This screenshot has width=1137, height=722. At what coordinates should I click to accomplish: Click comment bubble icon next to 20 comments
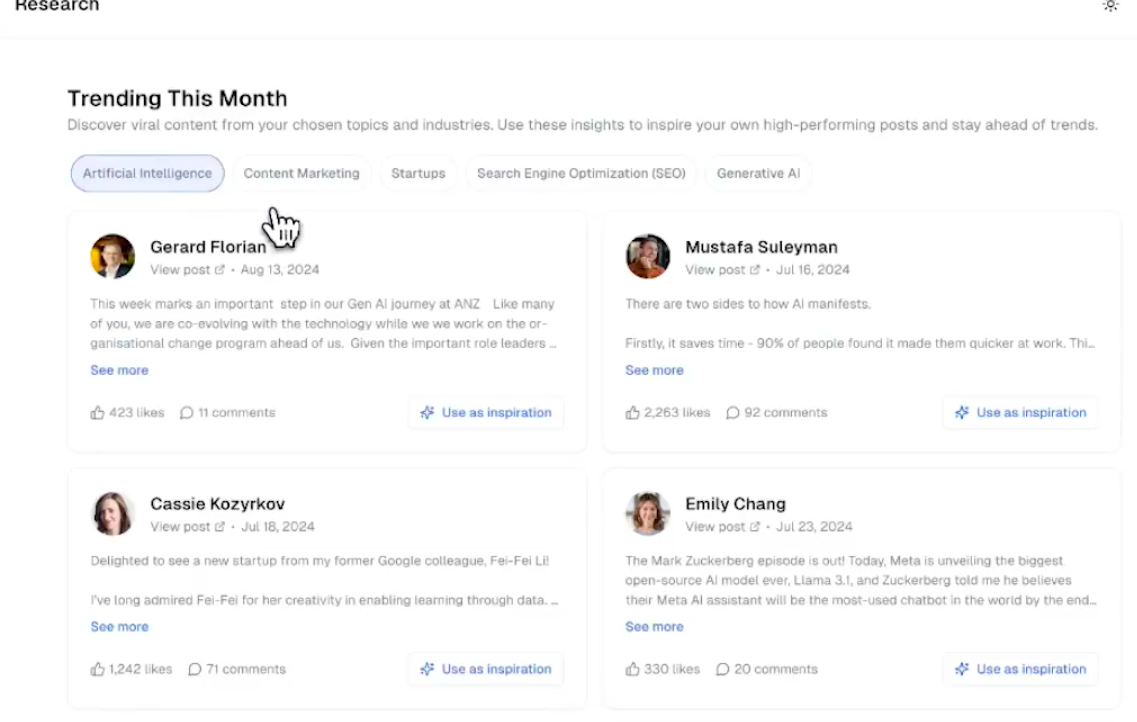pyautogui.click(x=722, y=669)
